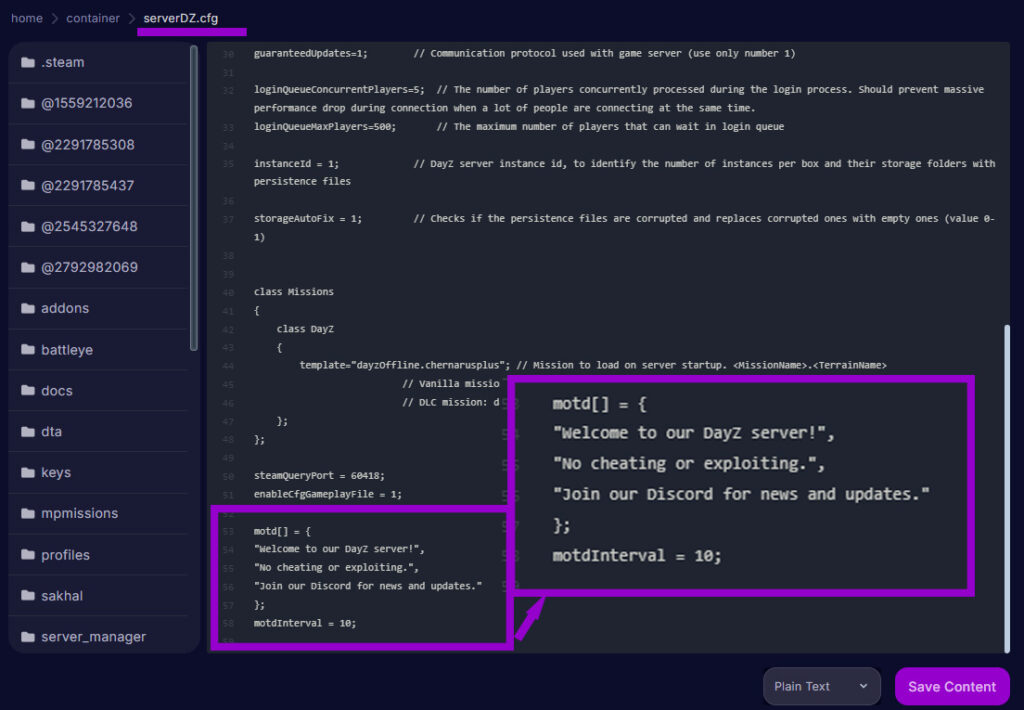The image size is (1024, 710).
Task: Browse into the docs folder
Action: [55, 390]
